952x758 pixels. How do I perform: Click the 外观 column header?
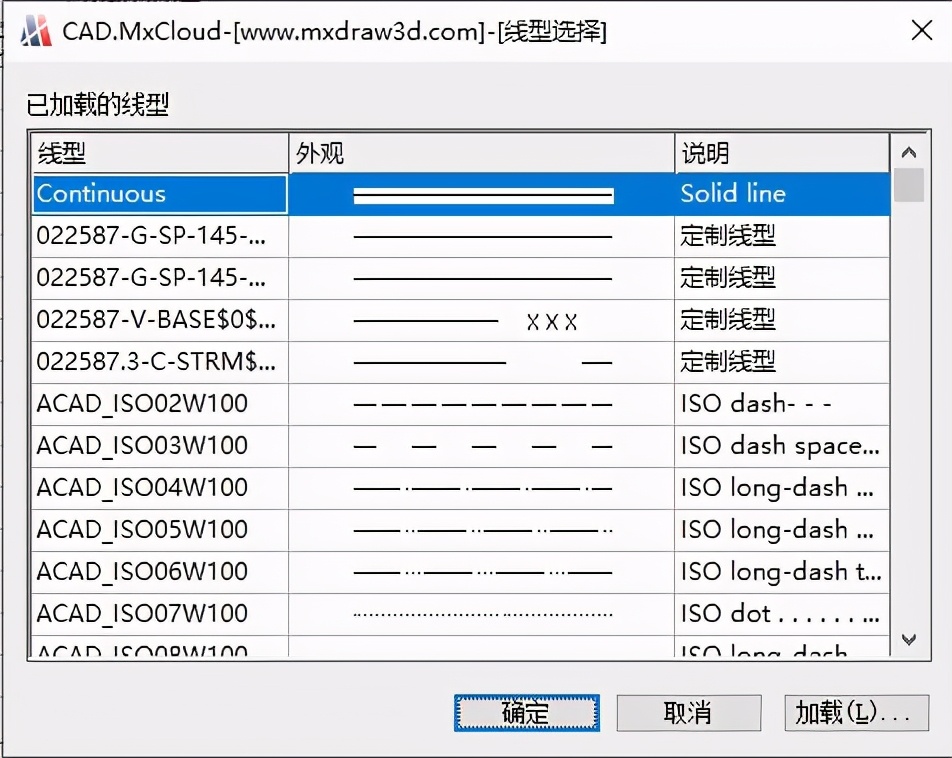click(x=480, y=152)
